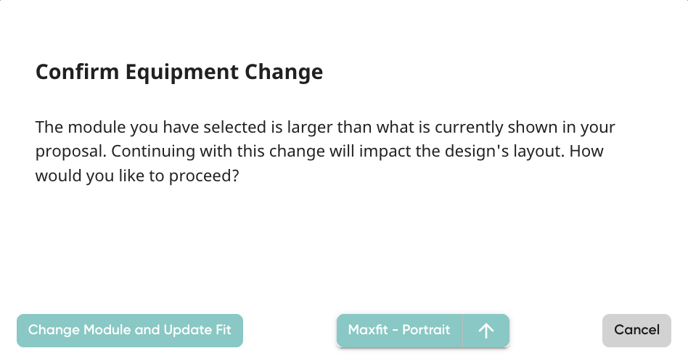Click the word proposal in the message
The height and width of the screenshot is (364, 688).
(70, 152)
